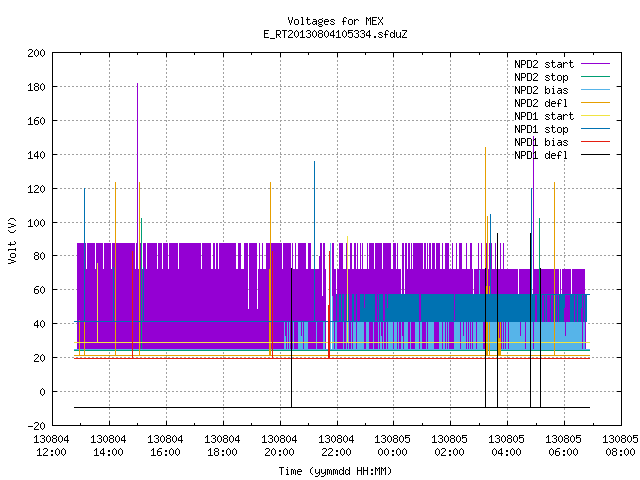
Task: Click the y-axis value -20
Action: pyautogui.click(x=36, y=426)
